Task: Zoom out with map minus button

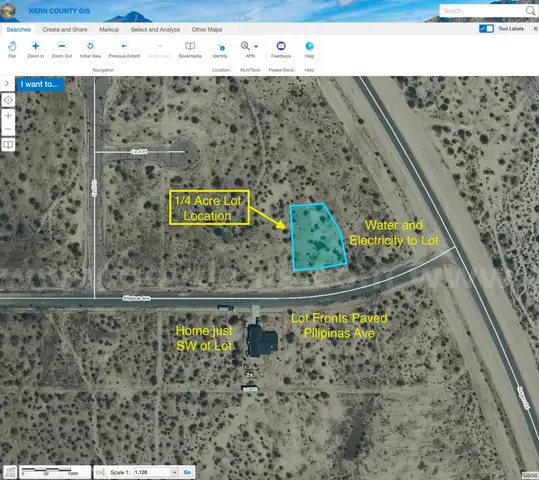Action: (x=8, y=129)
